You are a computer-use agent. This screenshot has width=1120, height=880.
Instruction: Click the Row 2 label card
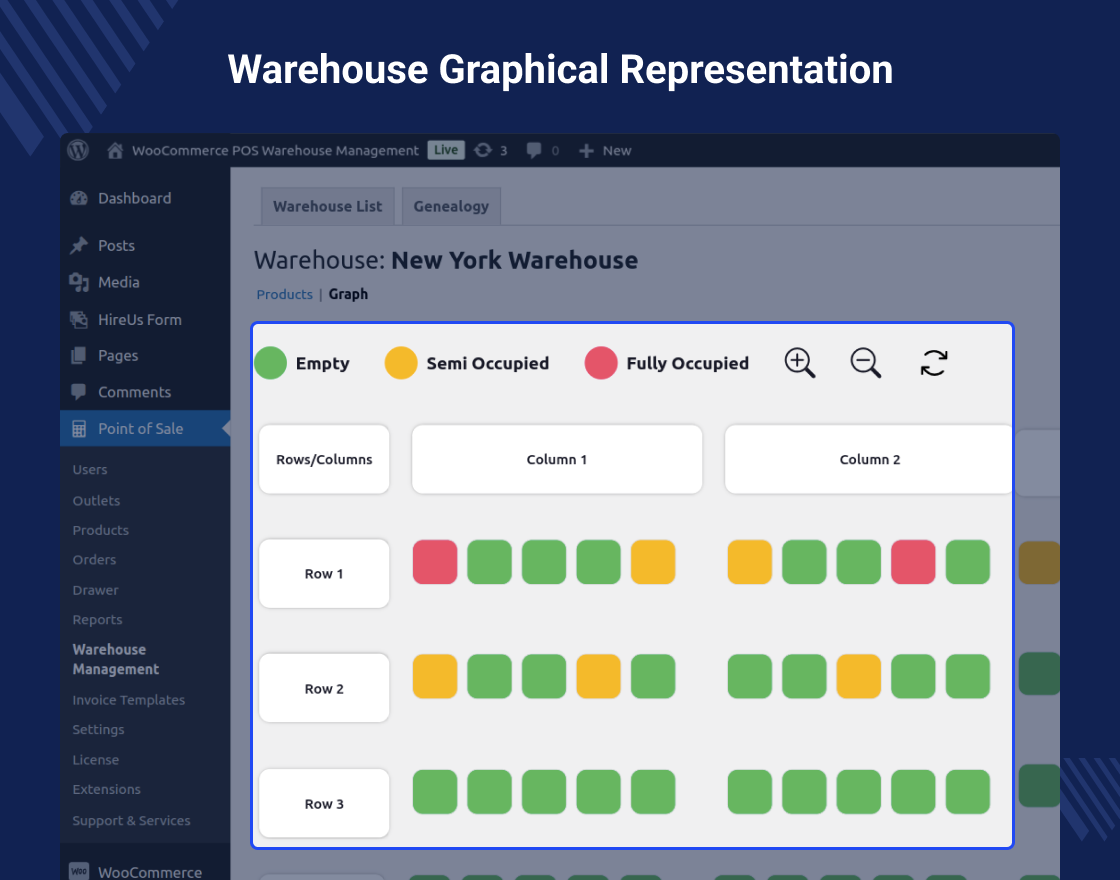coord(323,688)
